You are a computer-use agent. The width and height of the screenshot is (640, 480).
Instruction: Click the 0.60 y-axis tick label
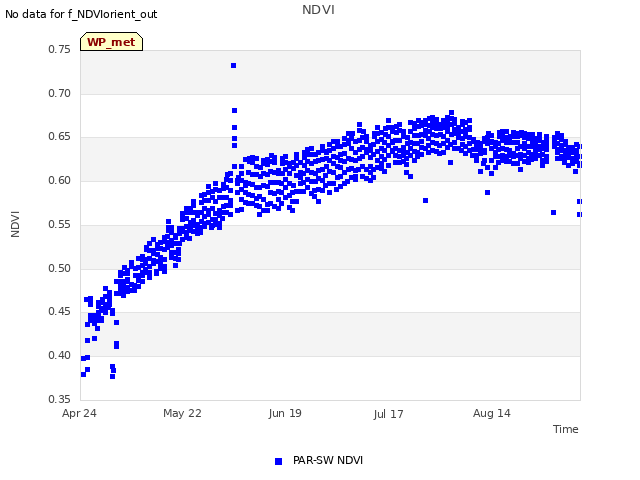tap(60, 180)
